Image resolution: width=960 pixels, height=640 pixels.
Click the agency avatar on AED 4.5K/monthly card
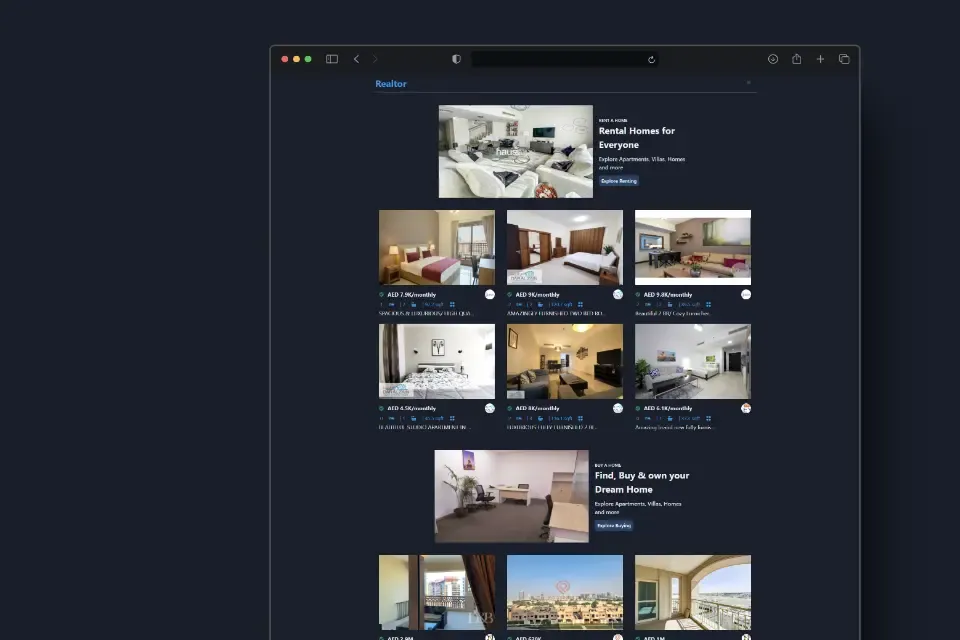[490, 408]
